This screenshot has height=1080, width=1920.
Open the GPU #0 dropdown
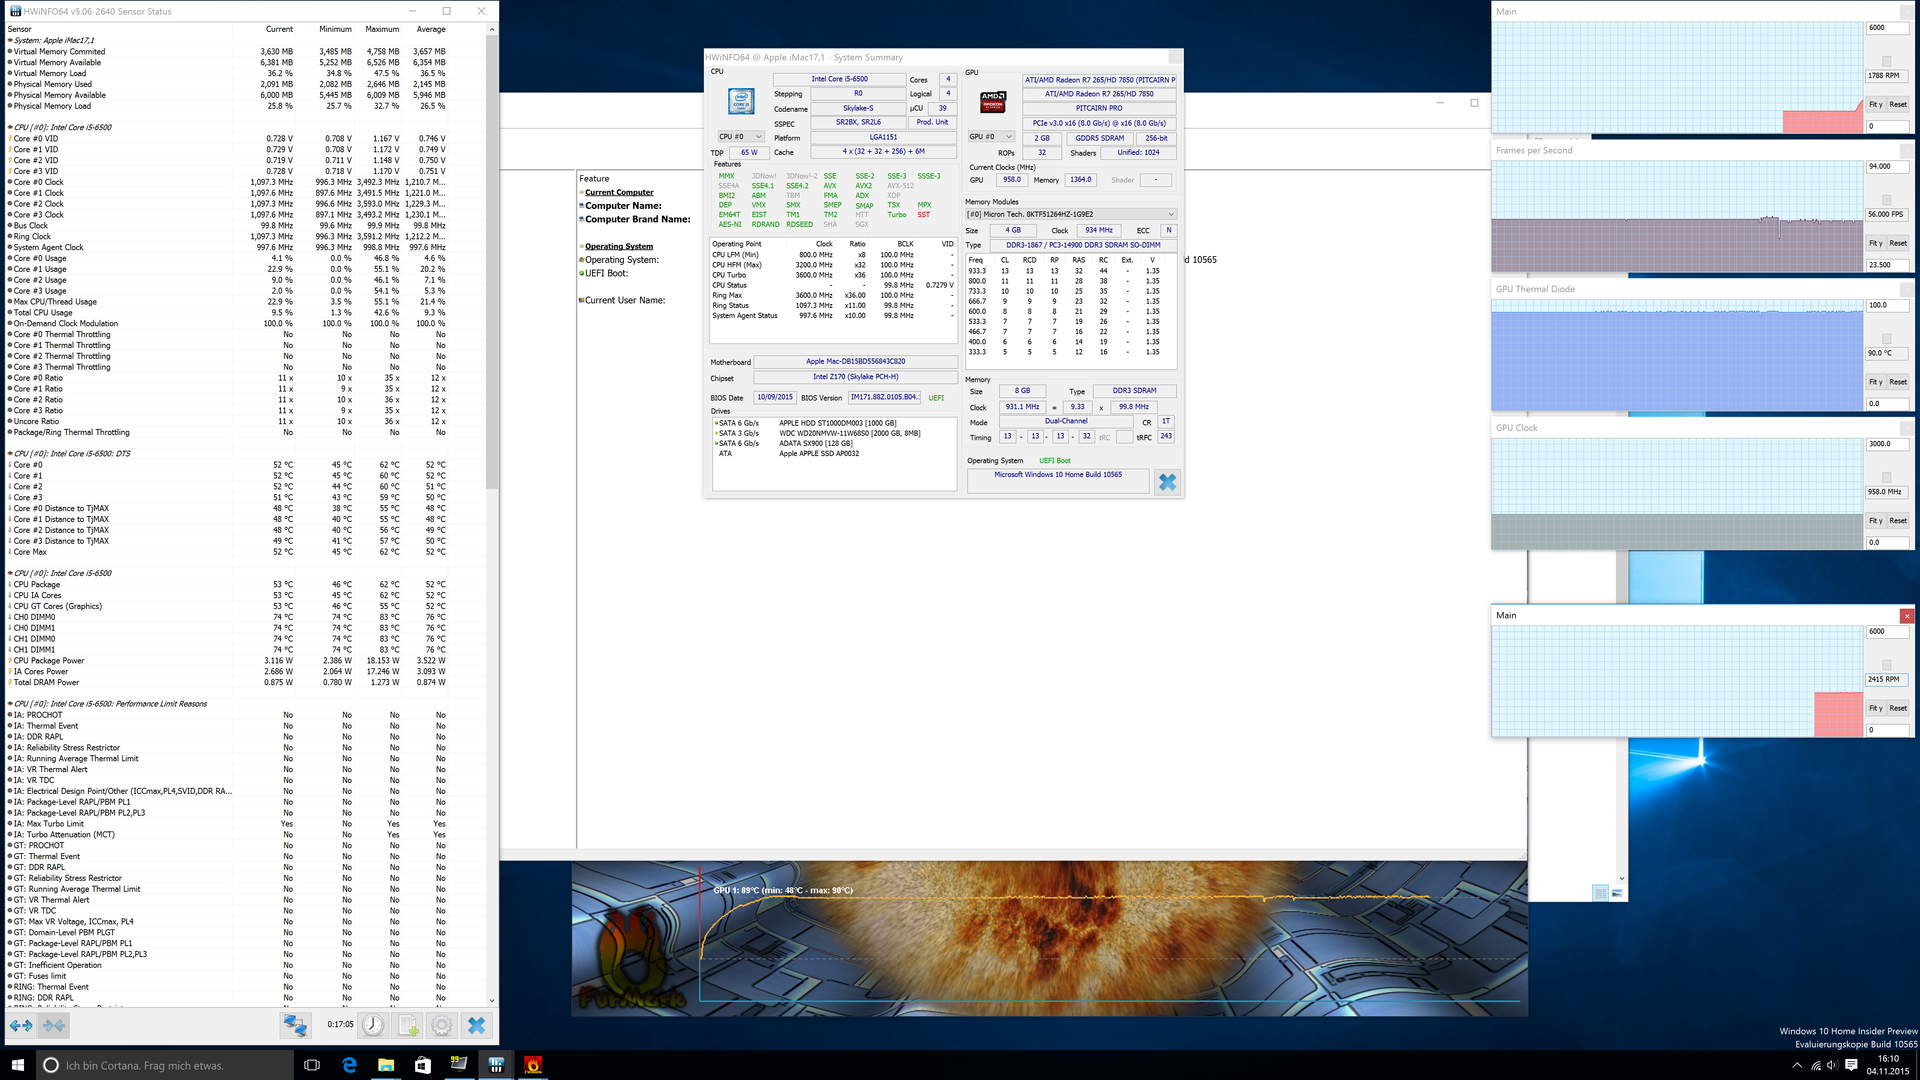991,137
